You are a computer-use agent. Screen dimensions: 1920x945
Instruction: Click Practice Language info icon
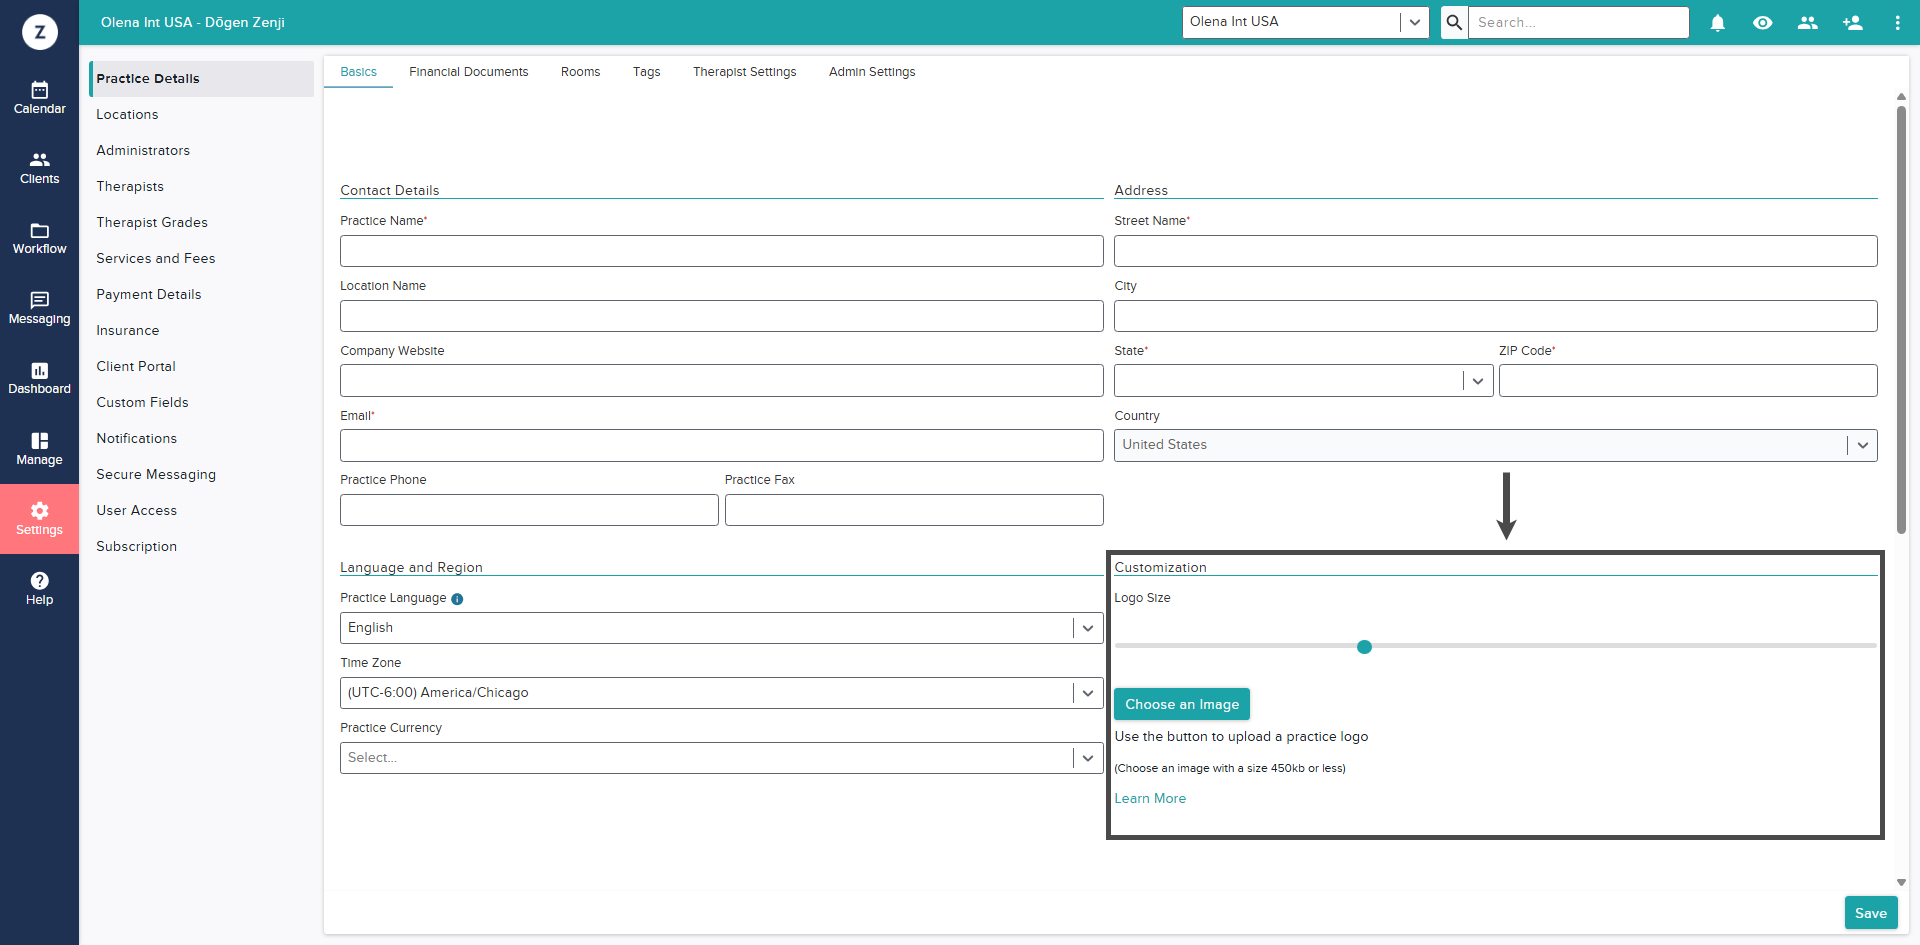(x=457, y=599)
